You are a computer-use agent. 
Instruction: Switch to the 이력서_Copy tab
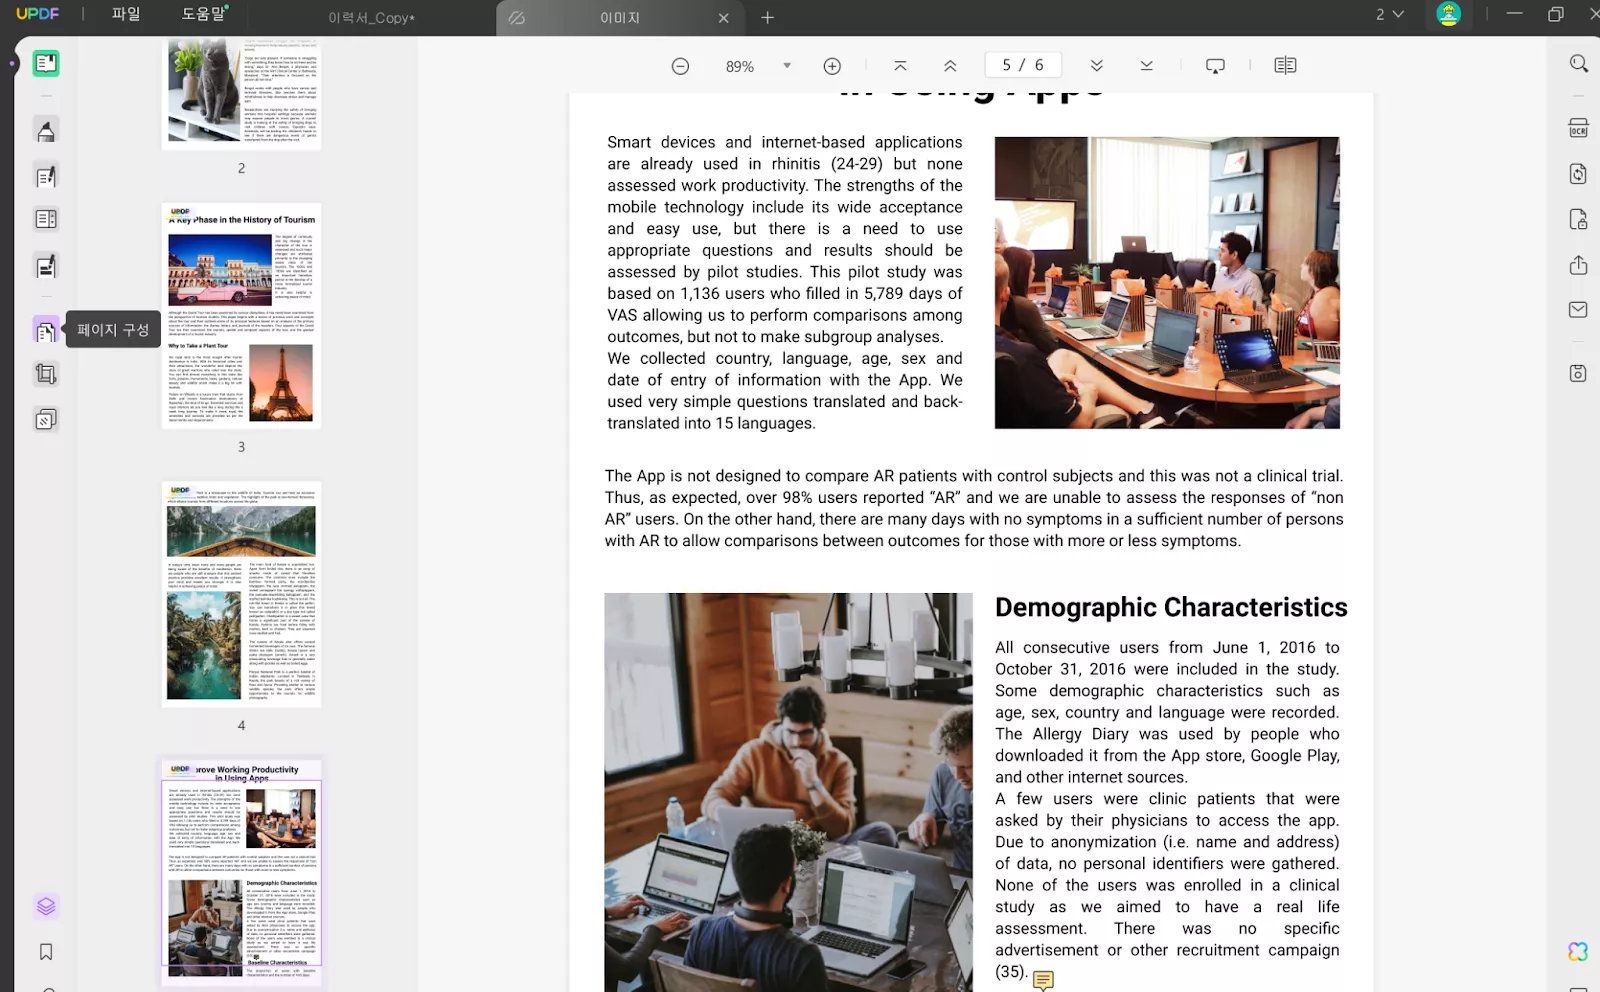tap(372, 18)
